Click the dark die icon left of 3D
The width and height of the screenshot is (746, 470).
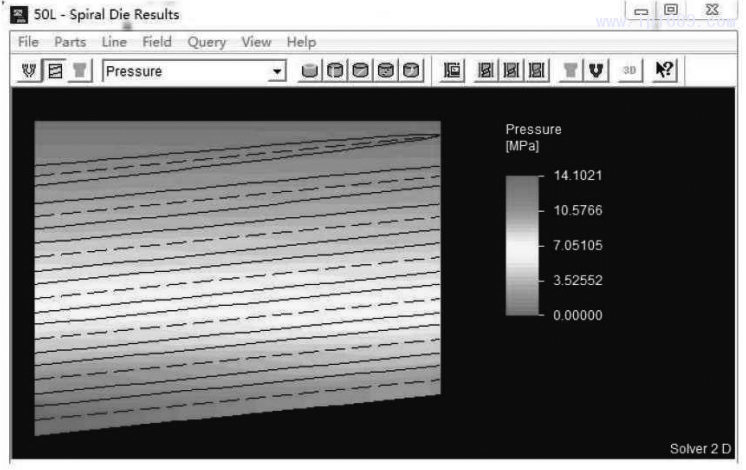coord(595,71)
